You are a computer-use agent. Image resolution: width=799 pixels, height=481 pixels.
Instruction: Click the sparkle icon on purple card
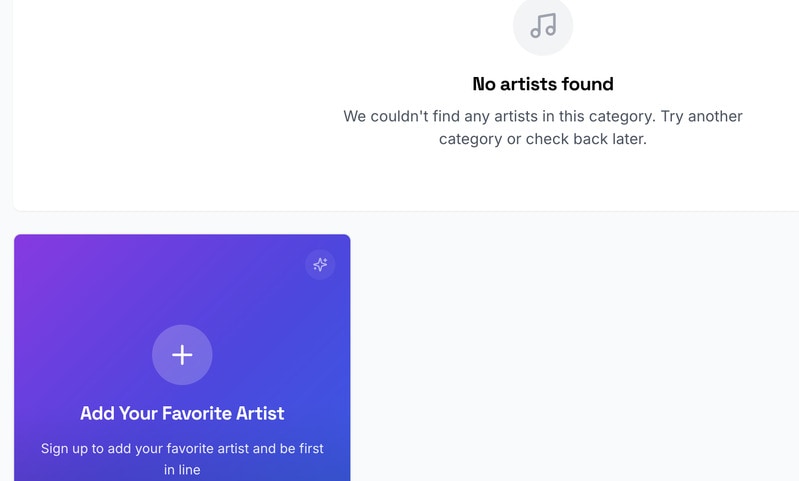click(320, 265)
